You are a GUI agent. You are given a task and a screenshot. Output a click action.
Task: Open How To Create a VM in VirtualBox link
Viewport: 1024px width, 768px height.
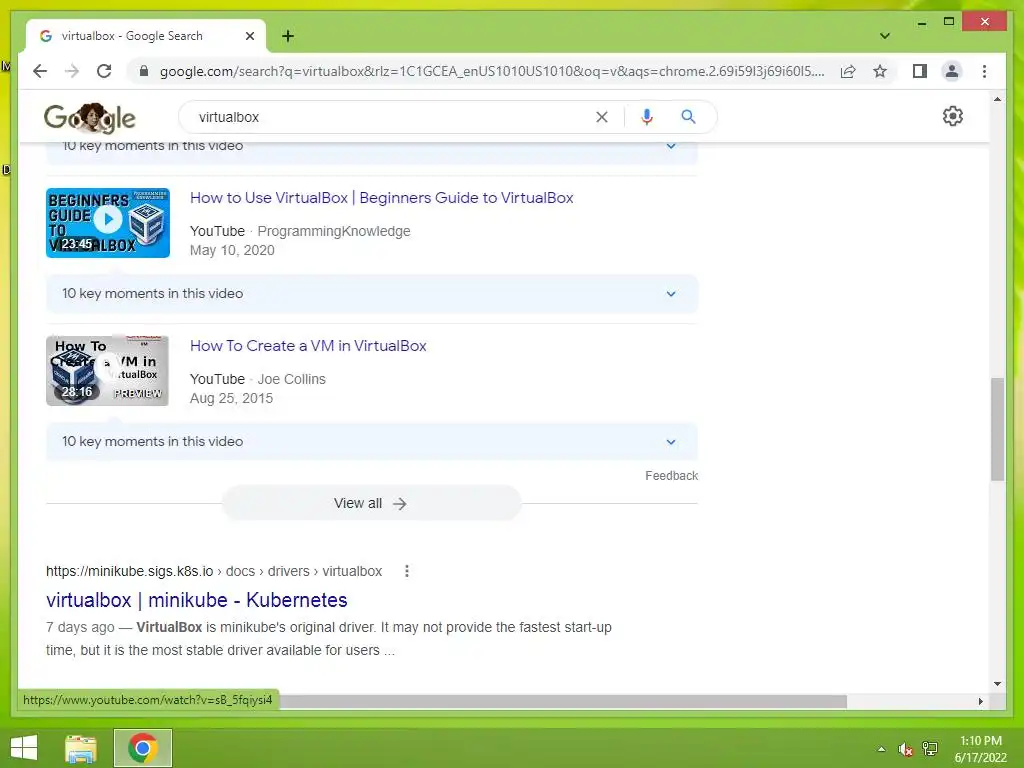click(x=308, y=345)
